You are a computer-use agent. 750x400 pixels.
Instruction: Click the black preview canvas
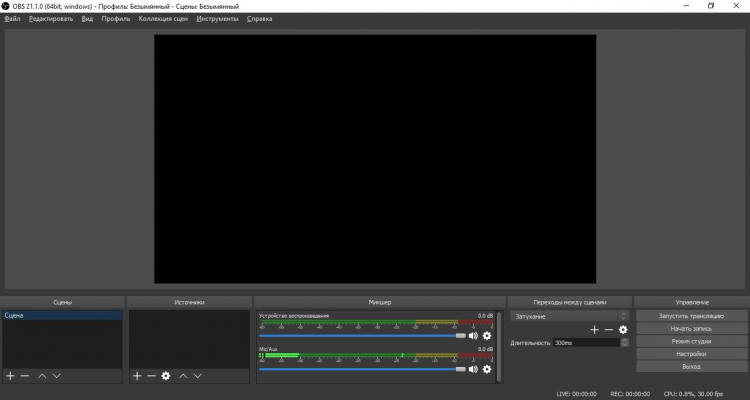[375, 159]
